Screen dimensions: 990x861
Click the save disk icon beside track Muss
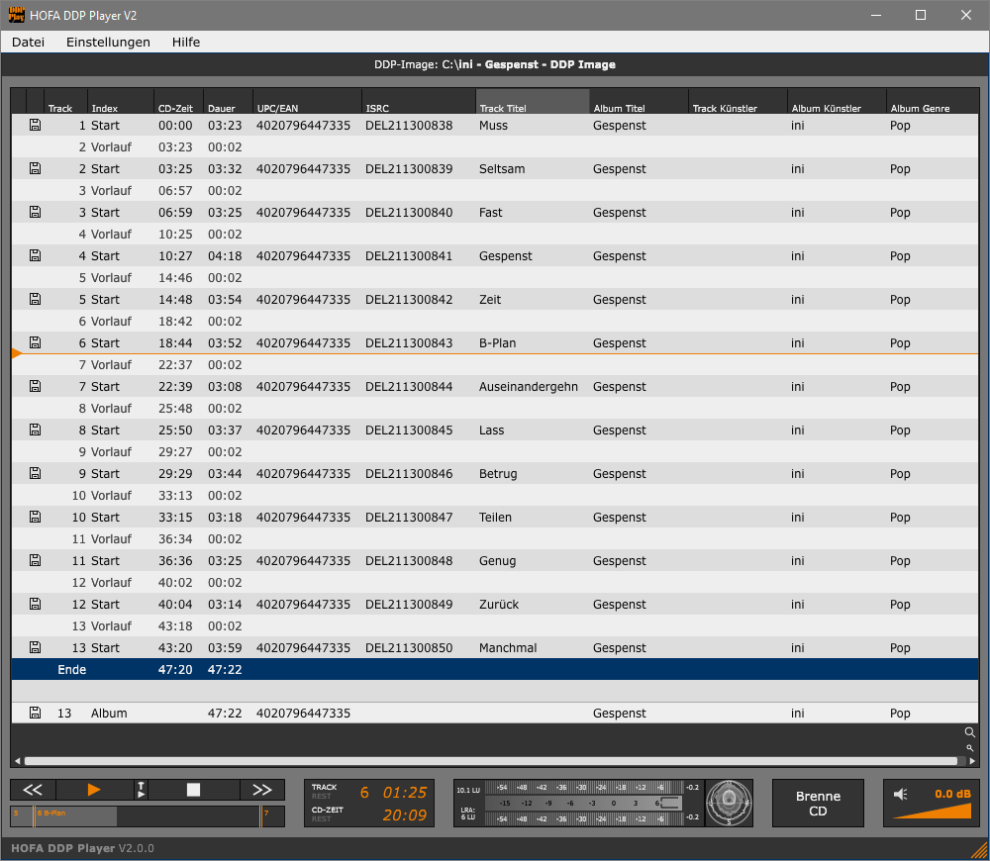(35, 125)
